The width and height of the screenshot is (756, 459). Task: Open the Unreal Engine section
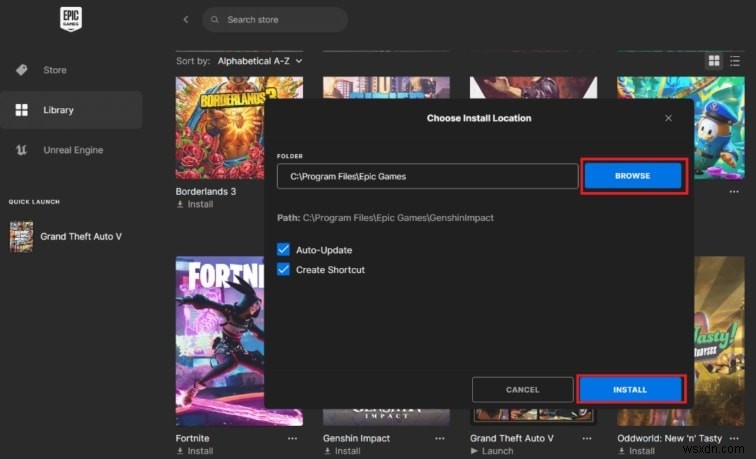[x=73, y=150]
